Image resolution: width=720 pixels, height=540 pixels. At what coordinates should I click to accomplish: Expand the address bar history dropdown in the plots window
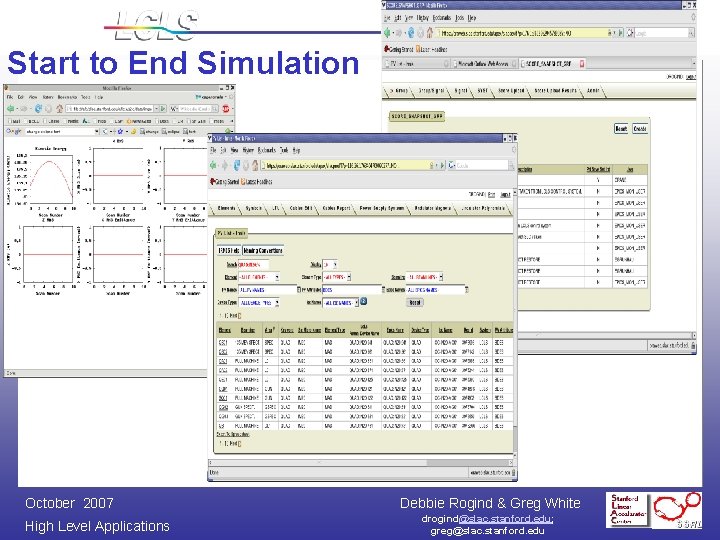156,109
